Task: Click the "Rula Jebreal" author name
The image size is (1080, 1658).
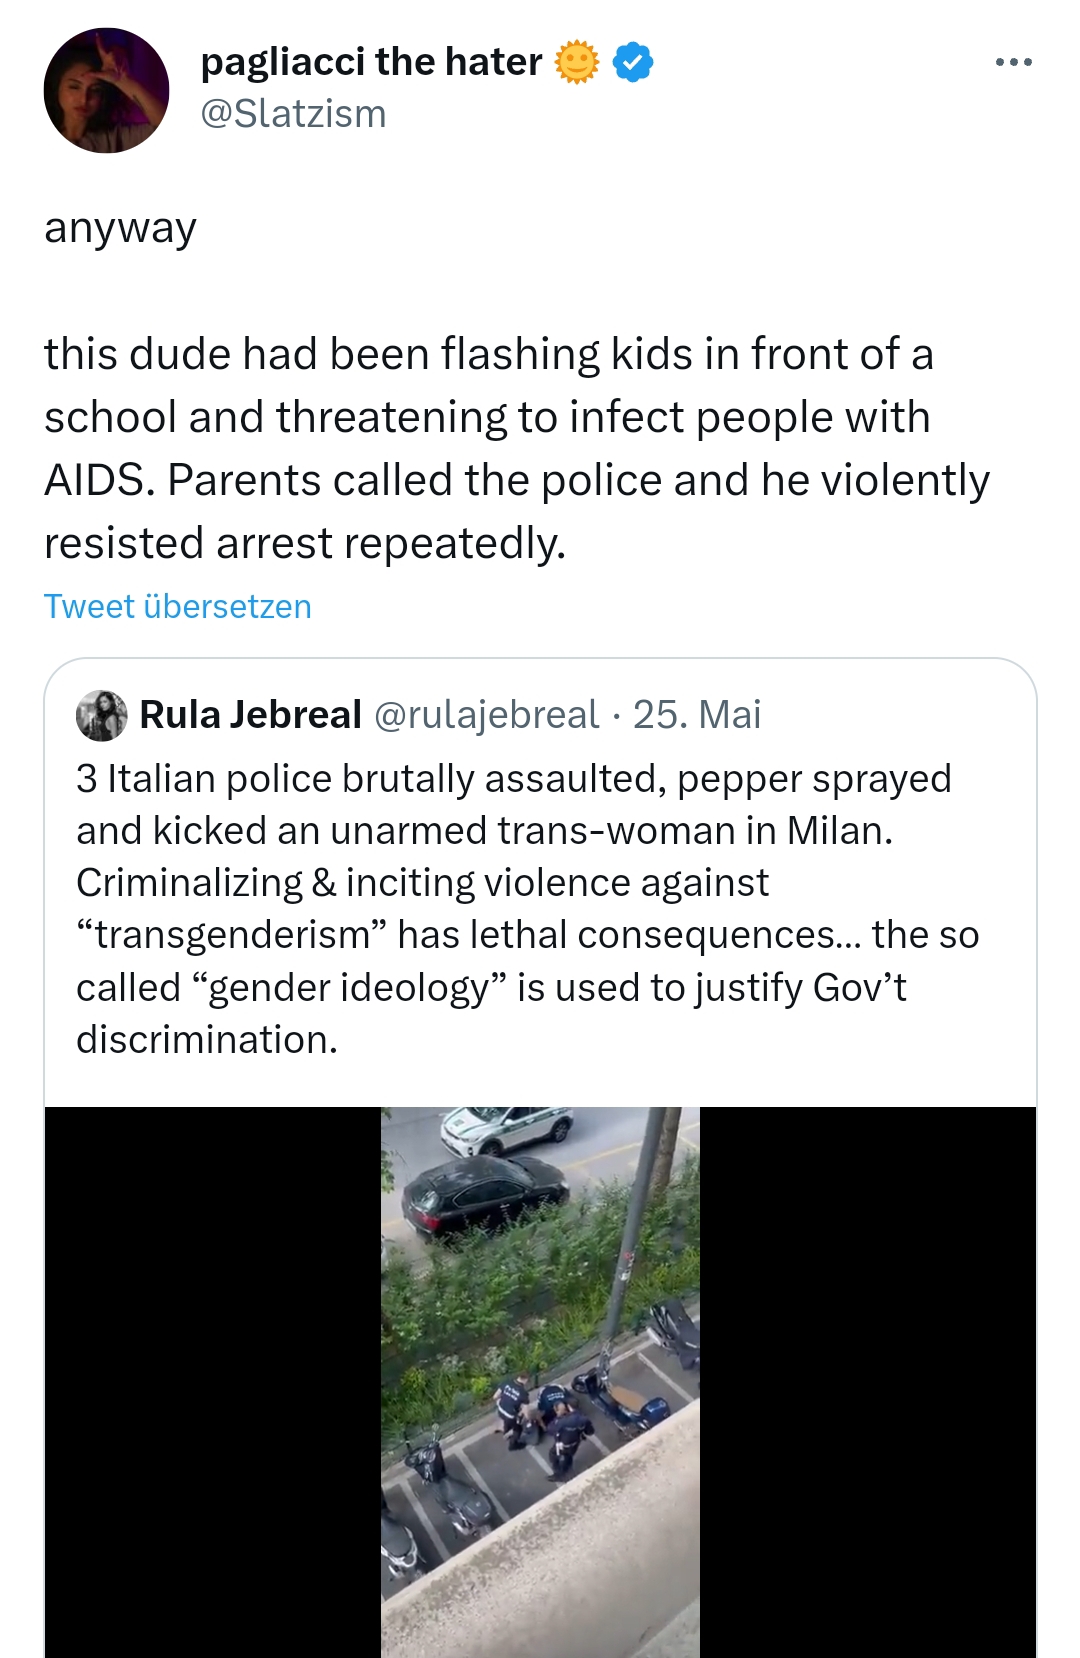Action: pyautogui.click(x=250, y=715)
